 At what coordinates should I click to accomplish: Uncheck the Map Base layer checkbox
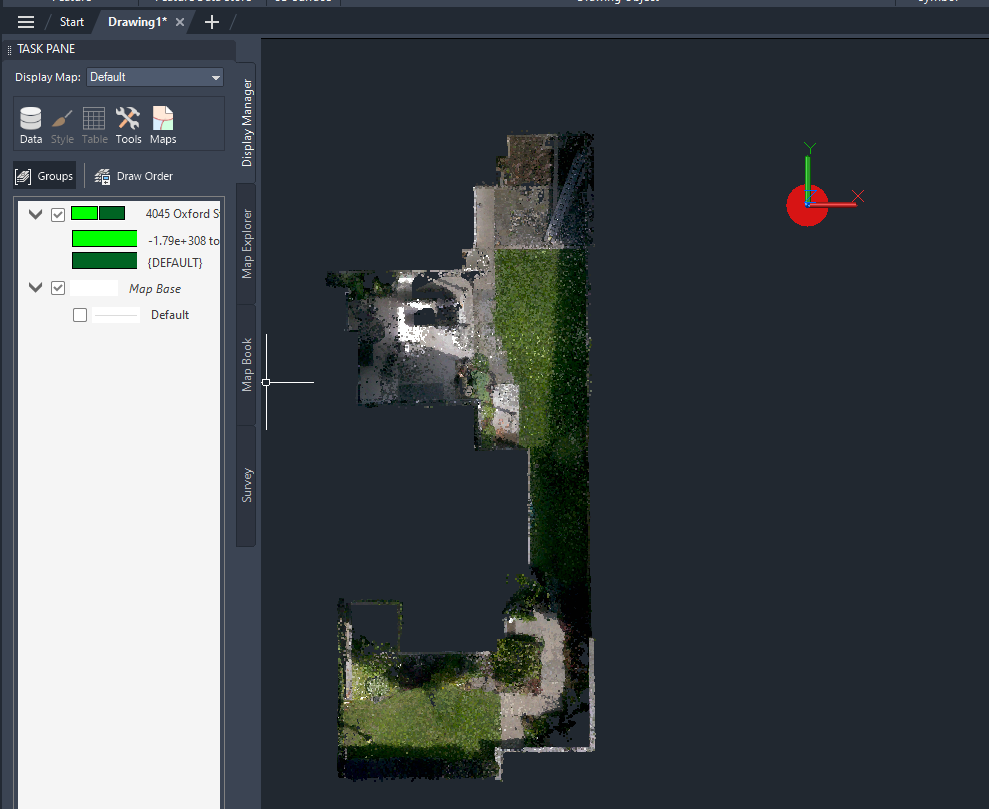[x=58, y=287]
